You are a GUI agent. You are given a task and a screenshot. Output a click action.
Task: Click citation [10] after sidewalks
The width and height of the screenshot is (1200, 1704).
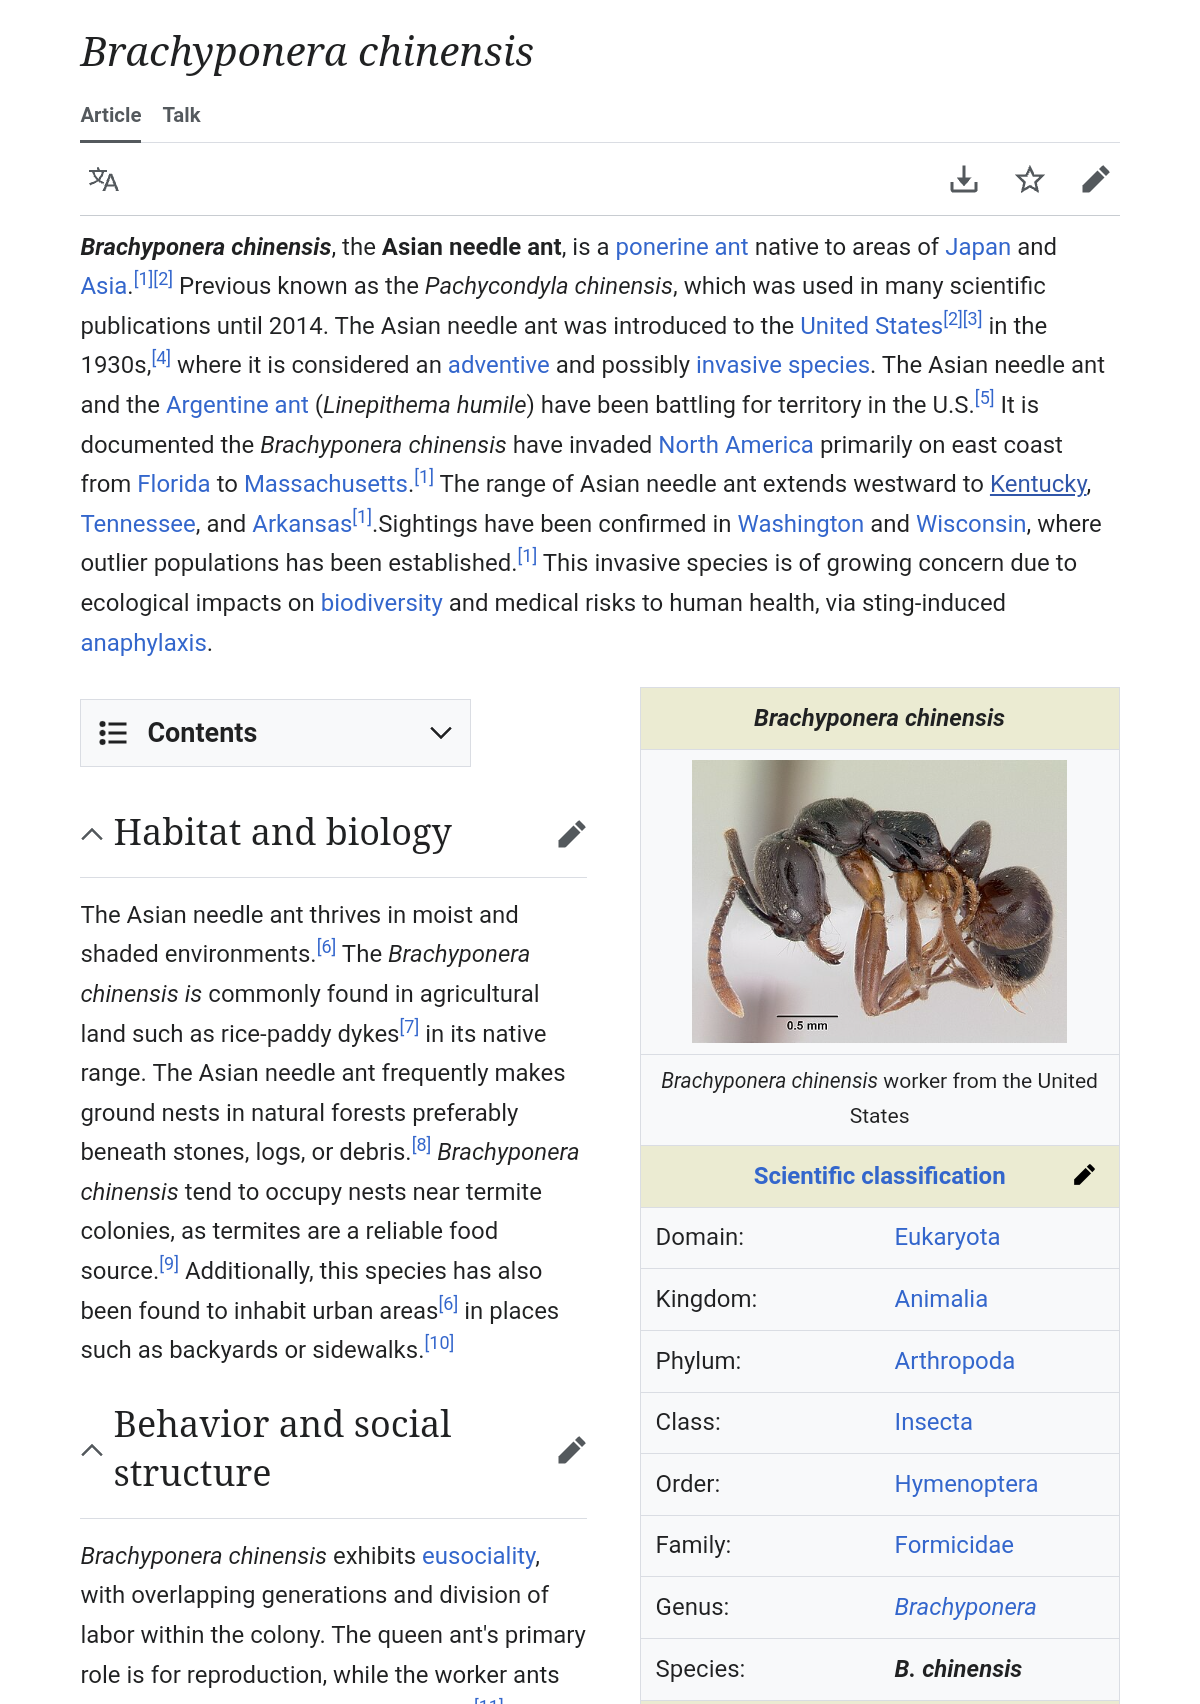click(x=439, y=1343)
